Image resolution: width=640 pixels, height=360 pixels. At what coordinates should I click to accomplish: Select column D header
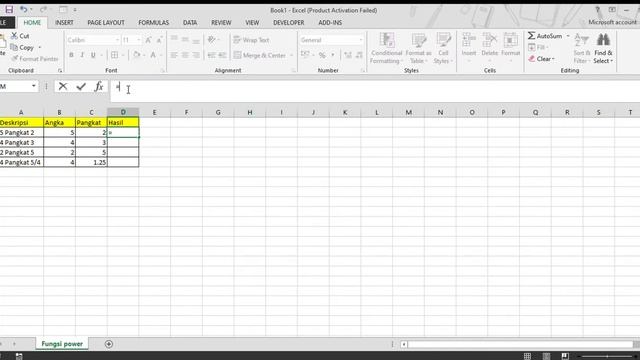click(x=123, y=112)
